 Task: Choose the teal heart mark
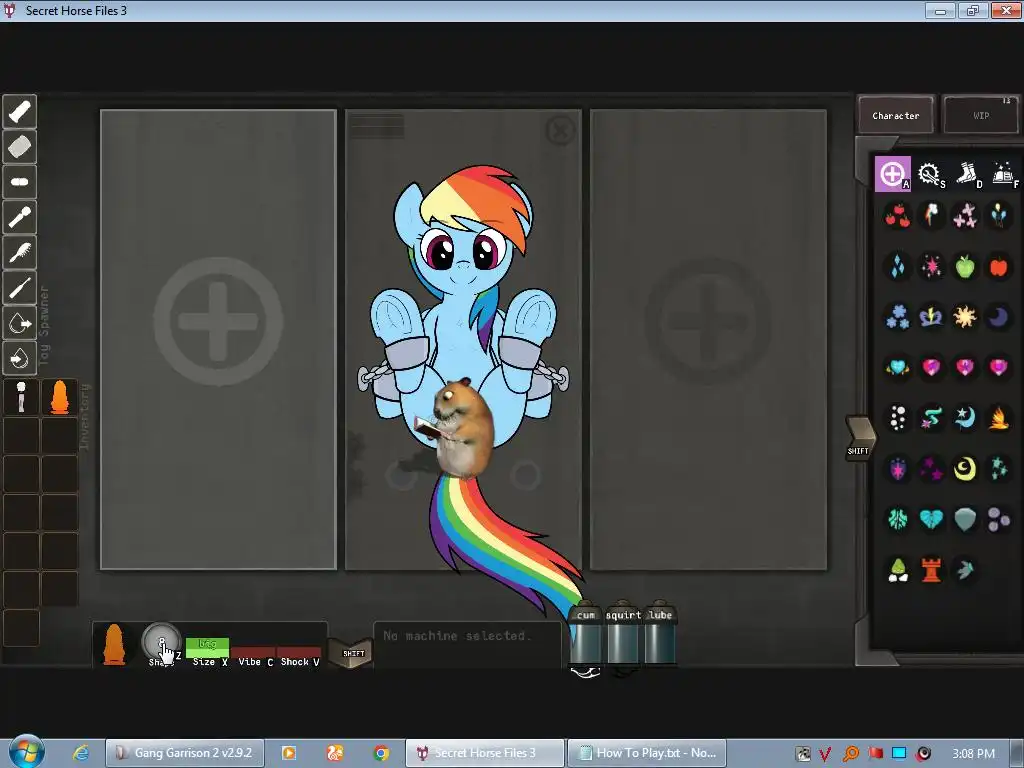[931, 519]
